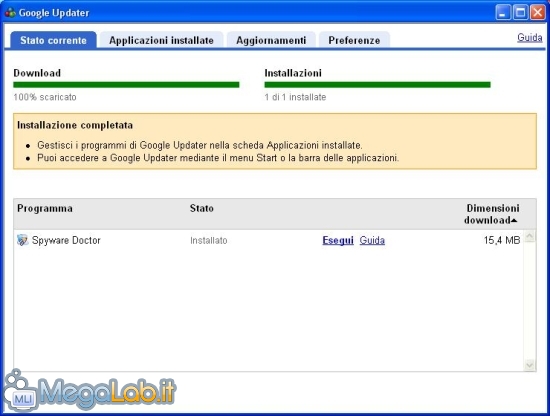Maximize the Google Updater window
The height and width of the screenshot is (416, 550).
point(520,13)
